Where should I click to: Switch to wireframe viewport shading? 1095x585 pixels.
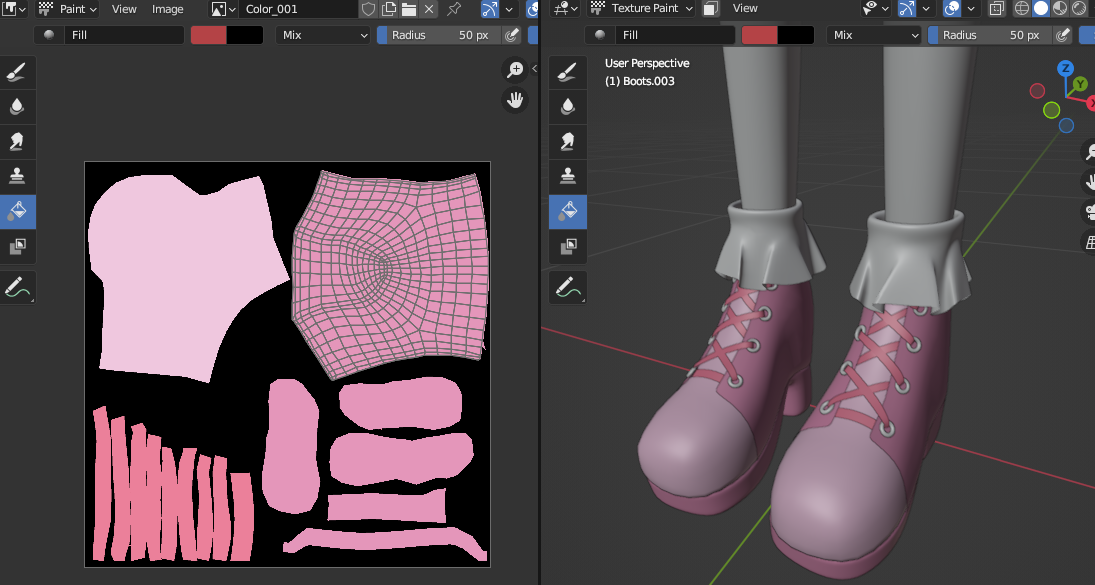[x=1022, y=8]
